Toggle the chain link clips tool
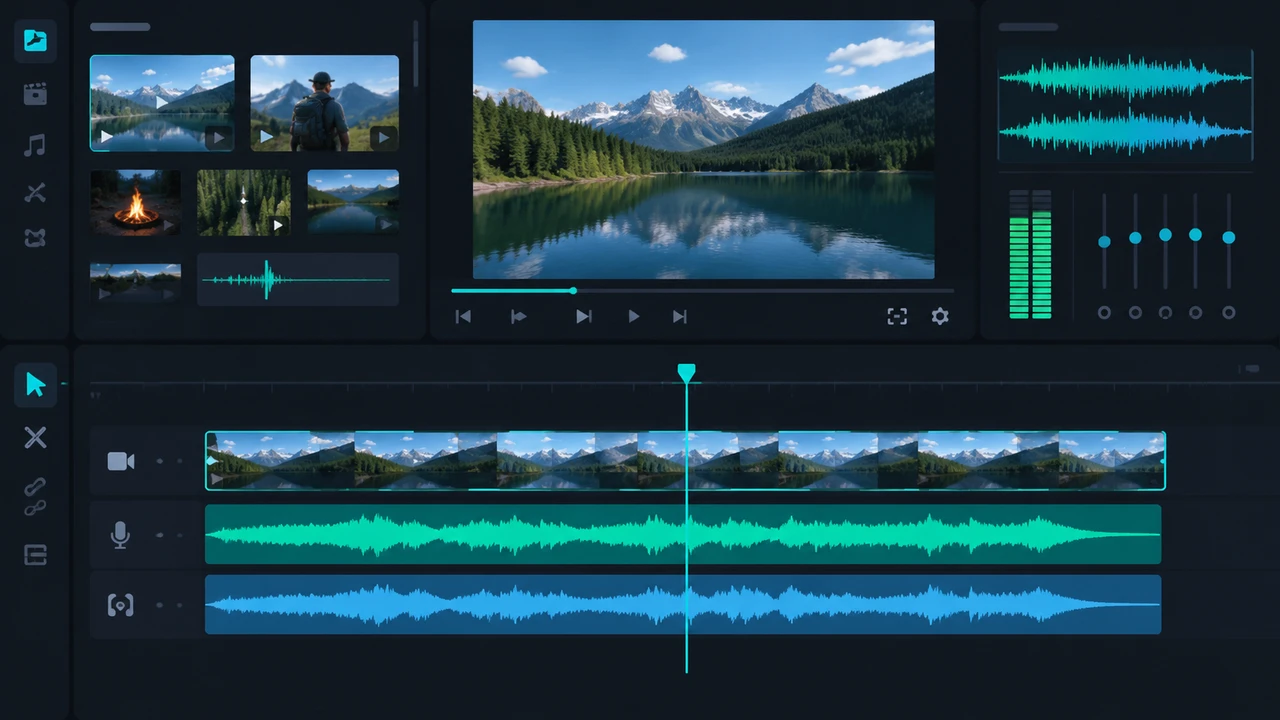This screenshot has width=1280, height=720. [35, 497]
